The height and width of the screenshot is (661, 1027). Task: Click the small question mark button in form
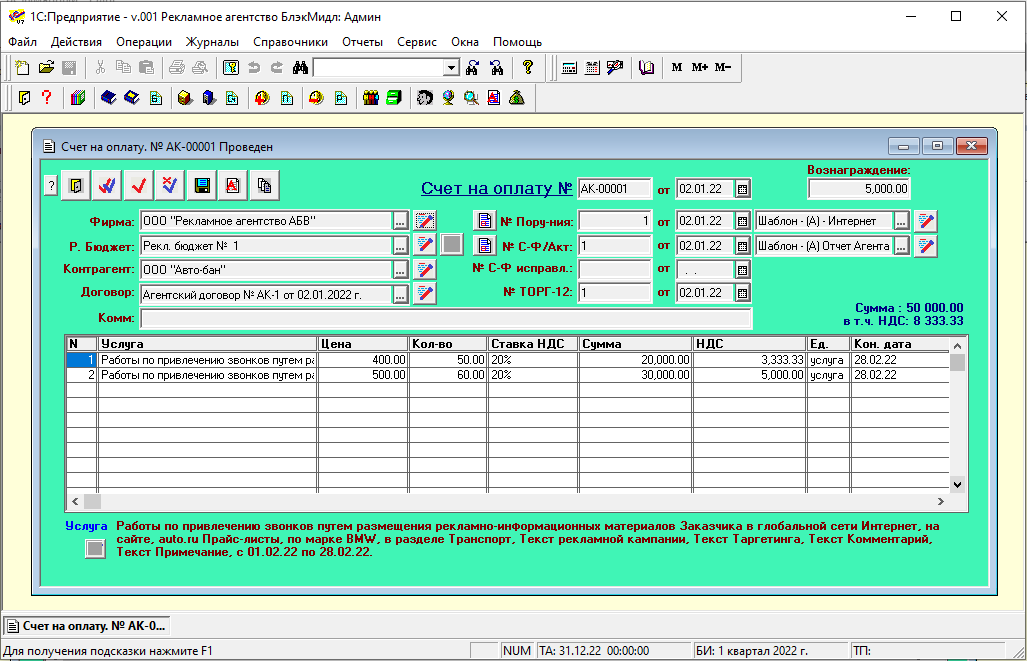tap(51, 186)
